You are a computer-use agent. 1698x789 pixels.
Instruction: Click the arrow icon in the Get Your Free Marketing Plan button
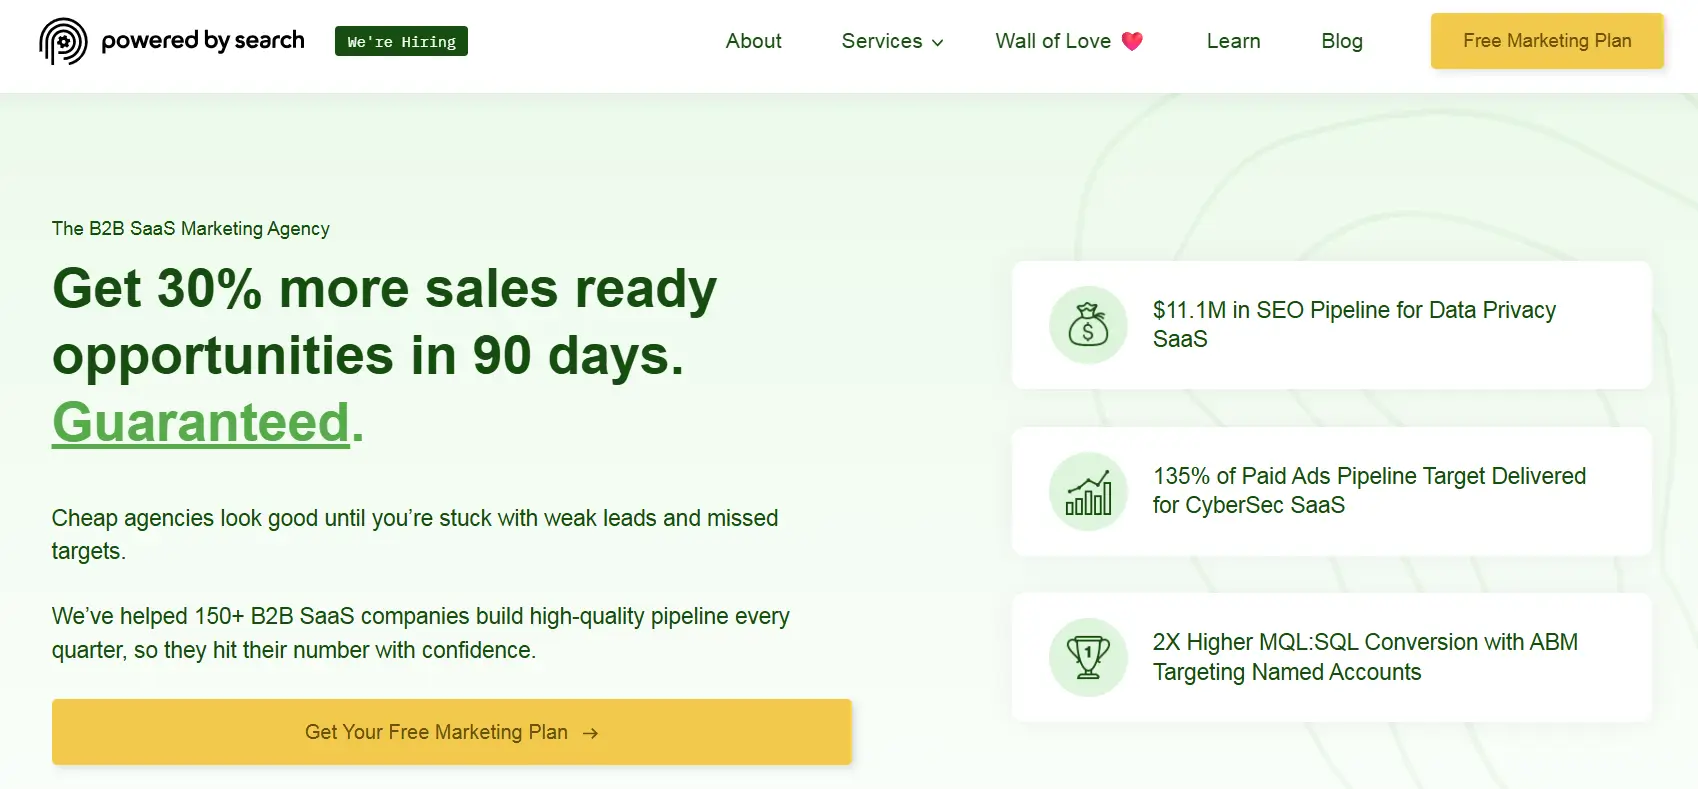590,733
